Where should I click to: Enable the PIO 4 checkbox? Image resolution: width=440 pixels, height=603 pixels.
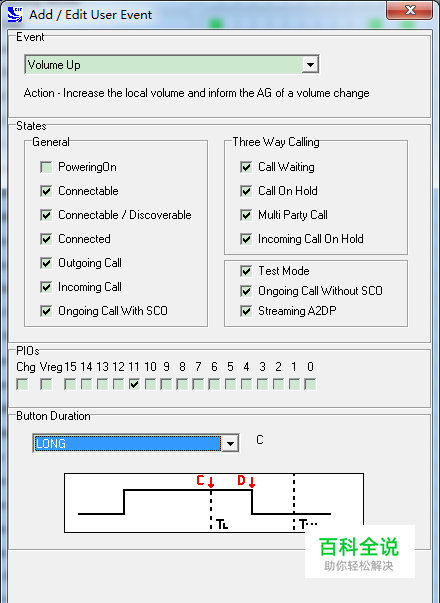tap(246, 384)
